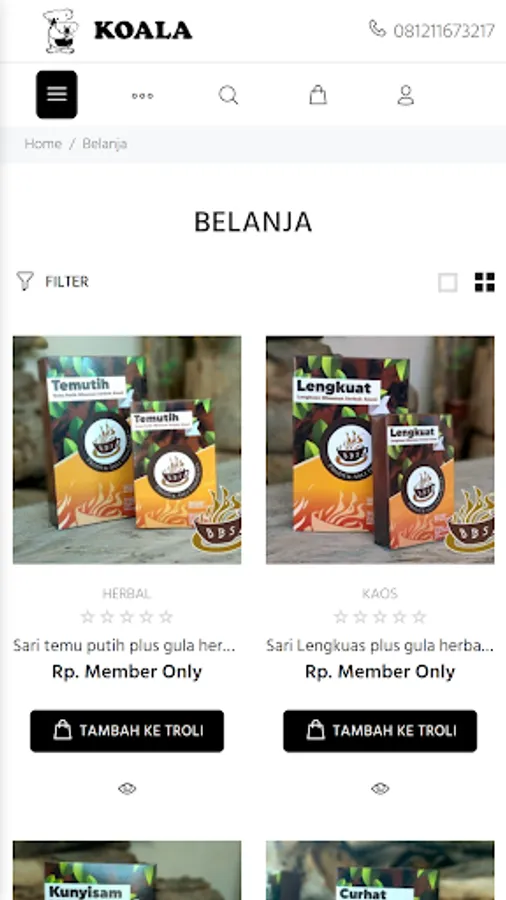Quick view Lengkuat product eye icon
This screenshot has width=506, height=900.
[x=380, y=789]
